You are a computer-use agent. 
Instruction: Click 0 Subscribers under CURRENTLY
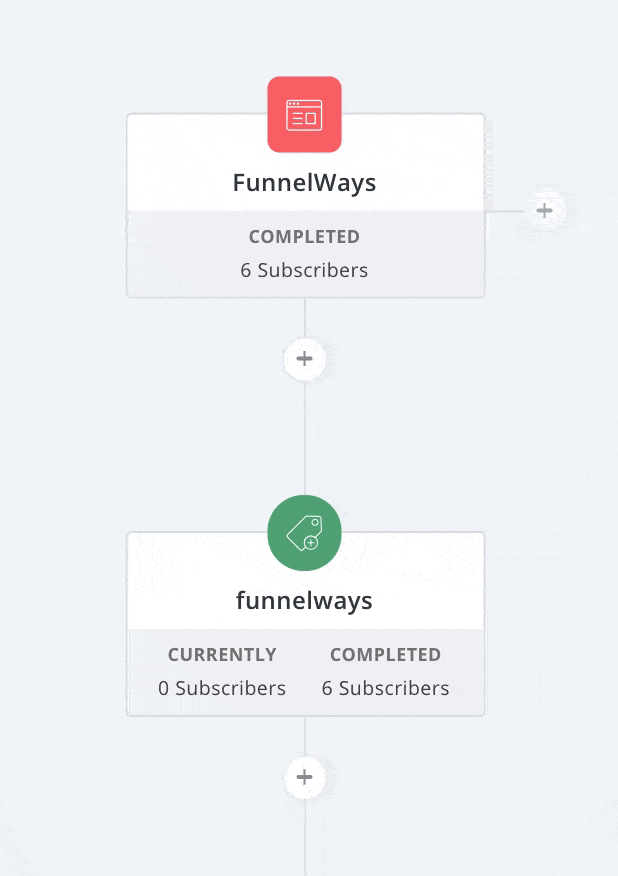222,688
